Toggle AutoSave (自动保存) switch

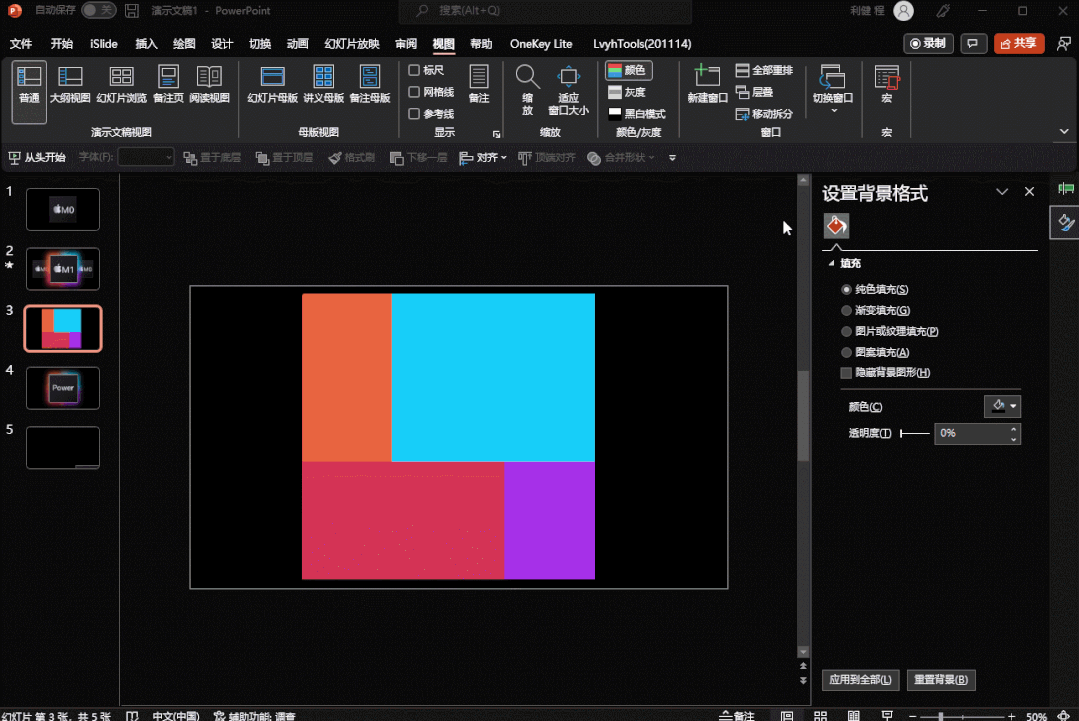tap(98, 10)
